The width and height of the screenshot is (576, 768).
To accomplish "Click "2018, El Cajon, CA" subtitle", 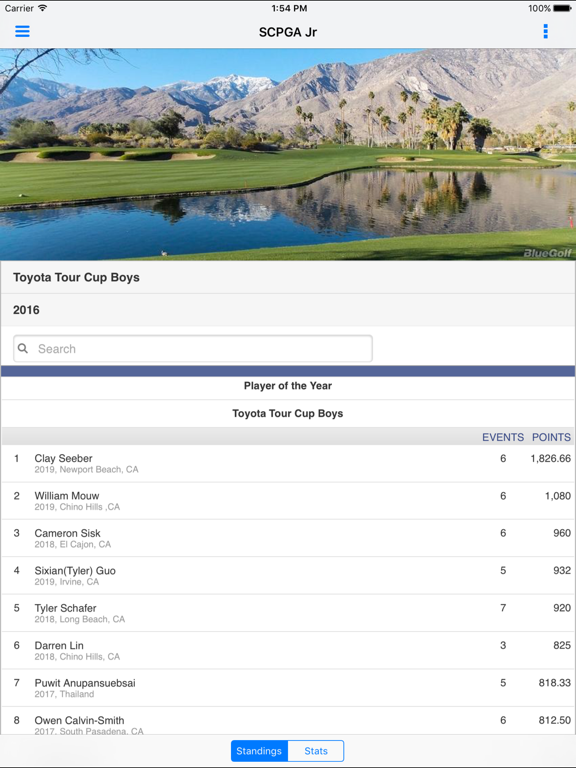I will point(72,545).
